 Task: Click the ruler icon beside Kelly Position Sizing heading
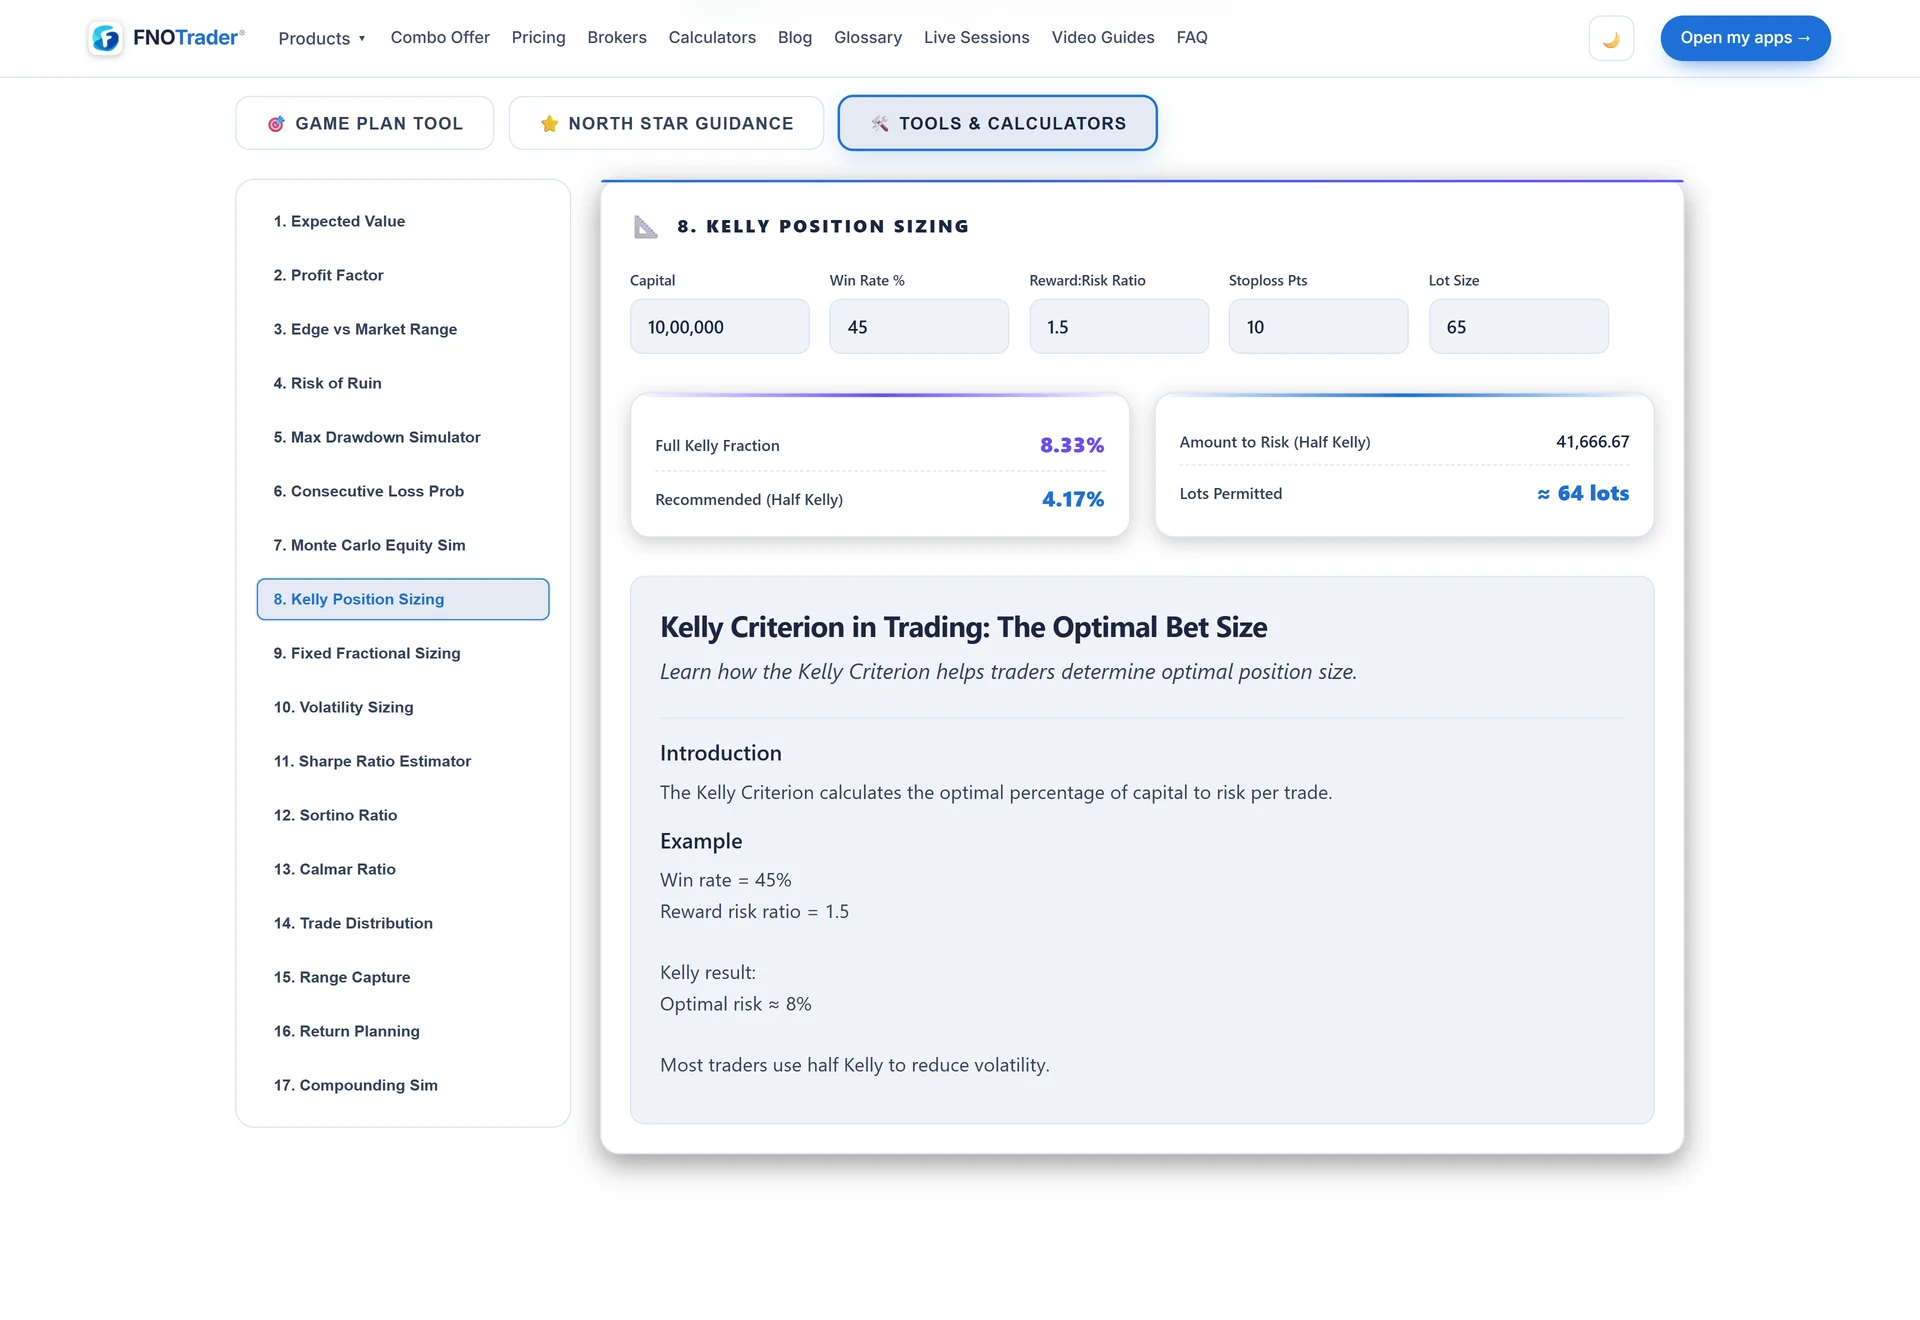[x=646, y=227]
